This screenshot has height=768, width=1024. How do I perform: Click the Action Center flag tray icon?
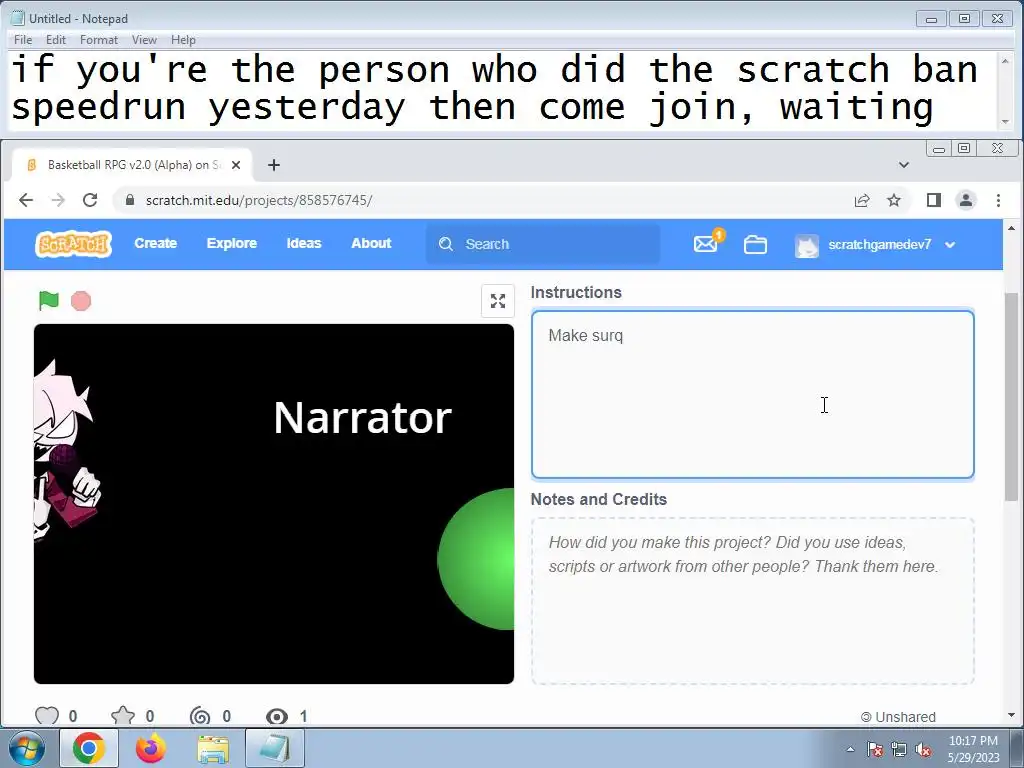tap(875, 749)
